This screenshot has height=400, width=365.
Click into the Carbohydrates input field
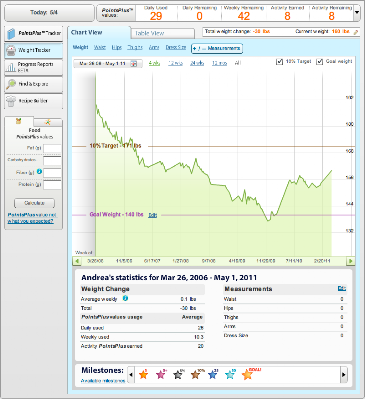52,161
